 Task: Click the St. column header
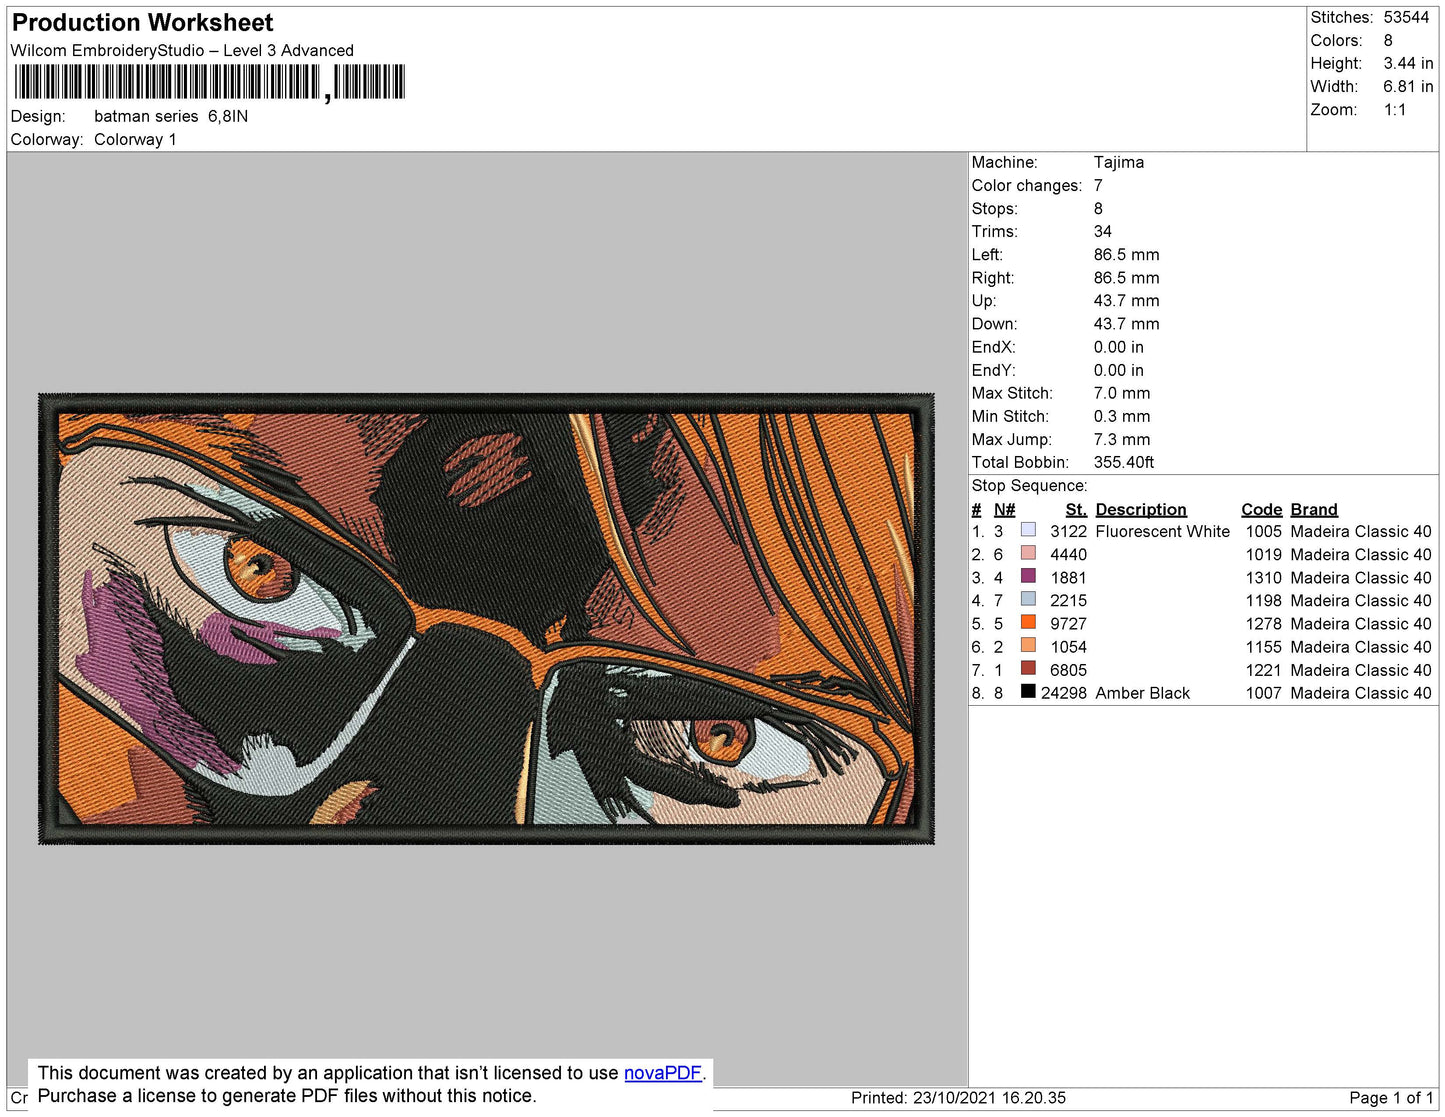[x=1076, y=509]
